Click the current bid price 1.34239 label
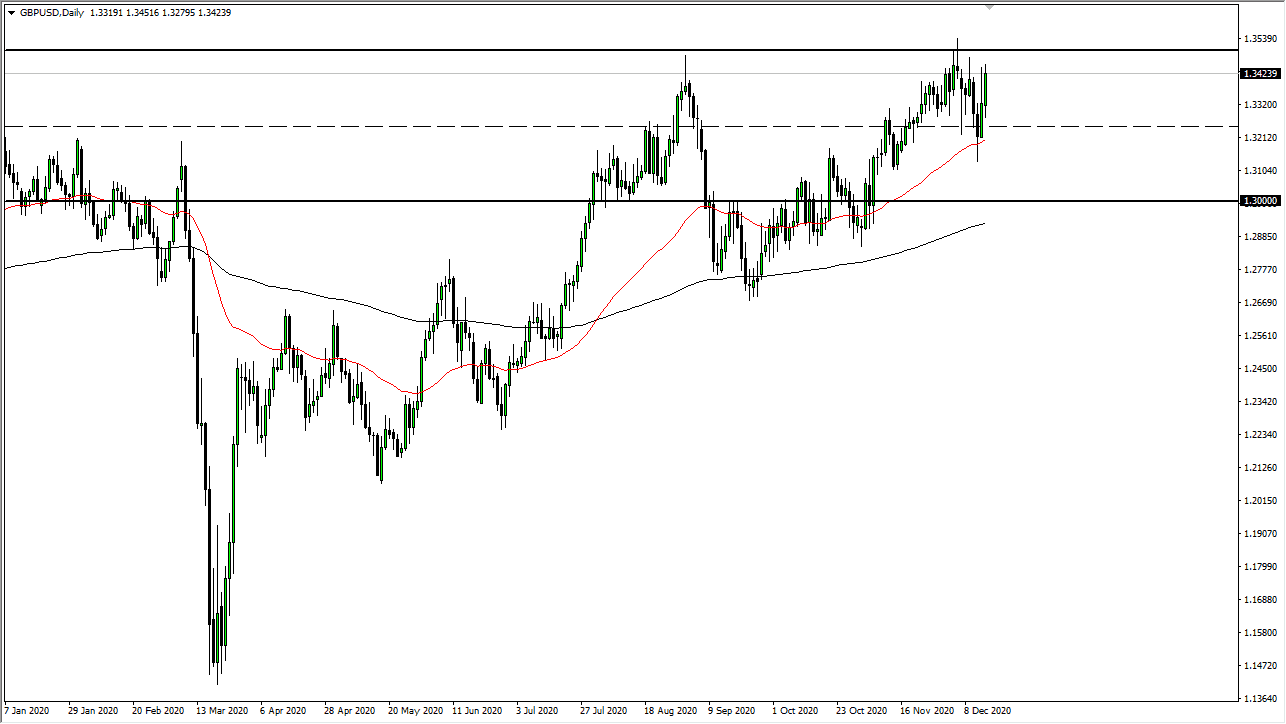Viewport: 1286px width, 724px height. (x=1260, y=73)
